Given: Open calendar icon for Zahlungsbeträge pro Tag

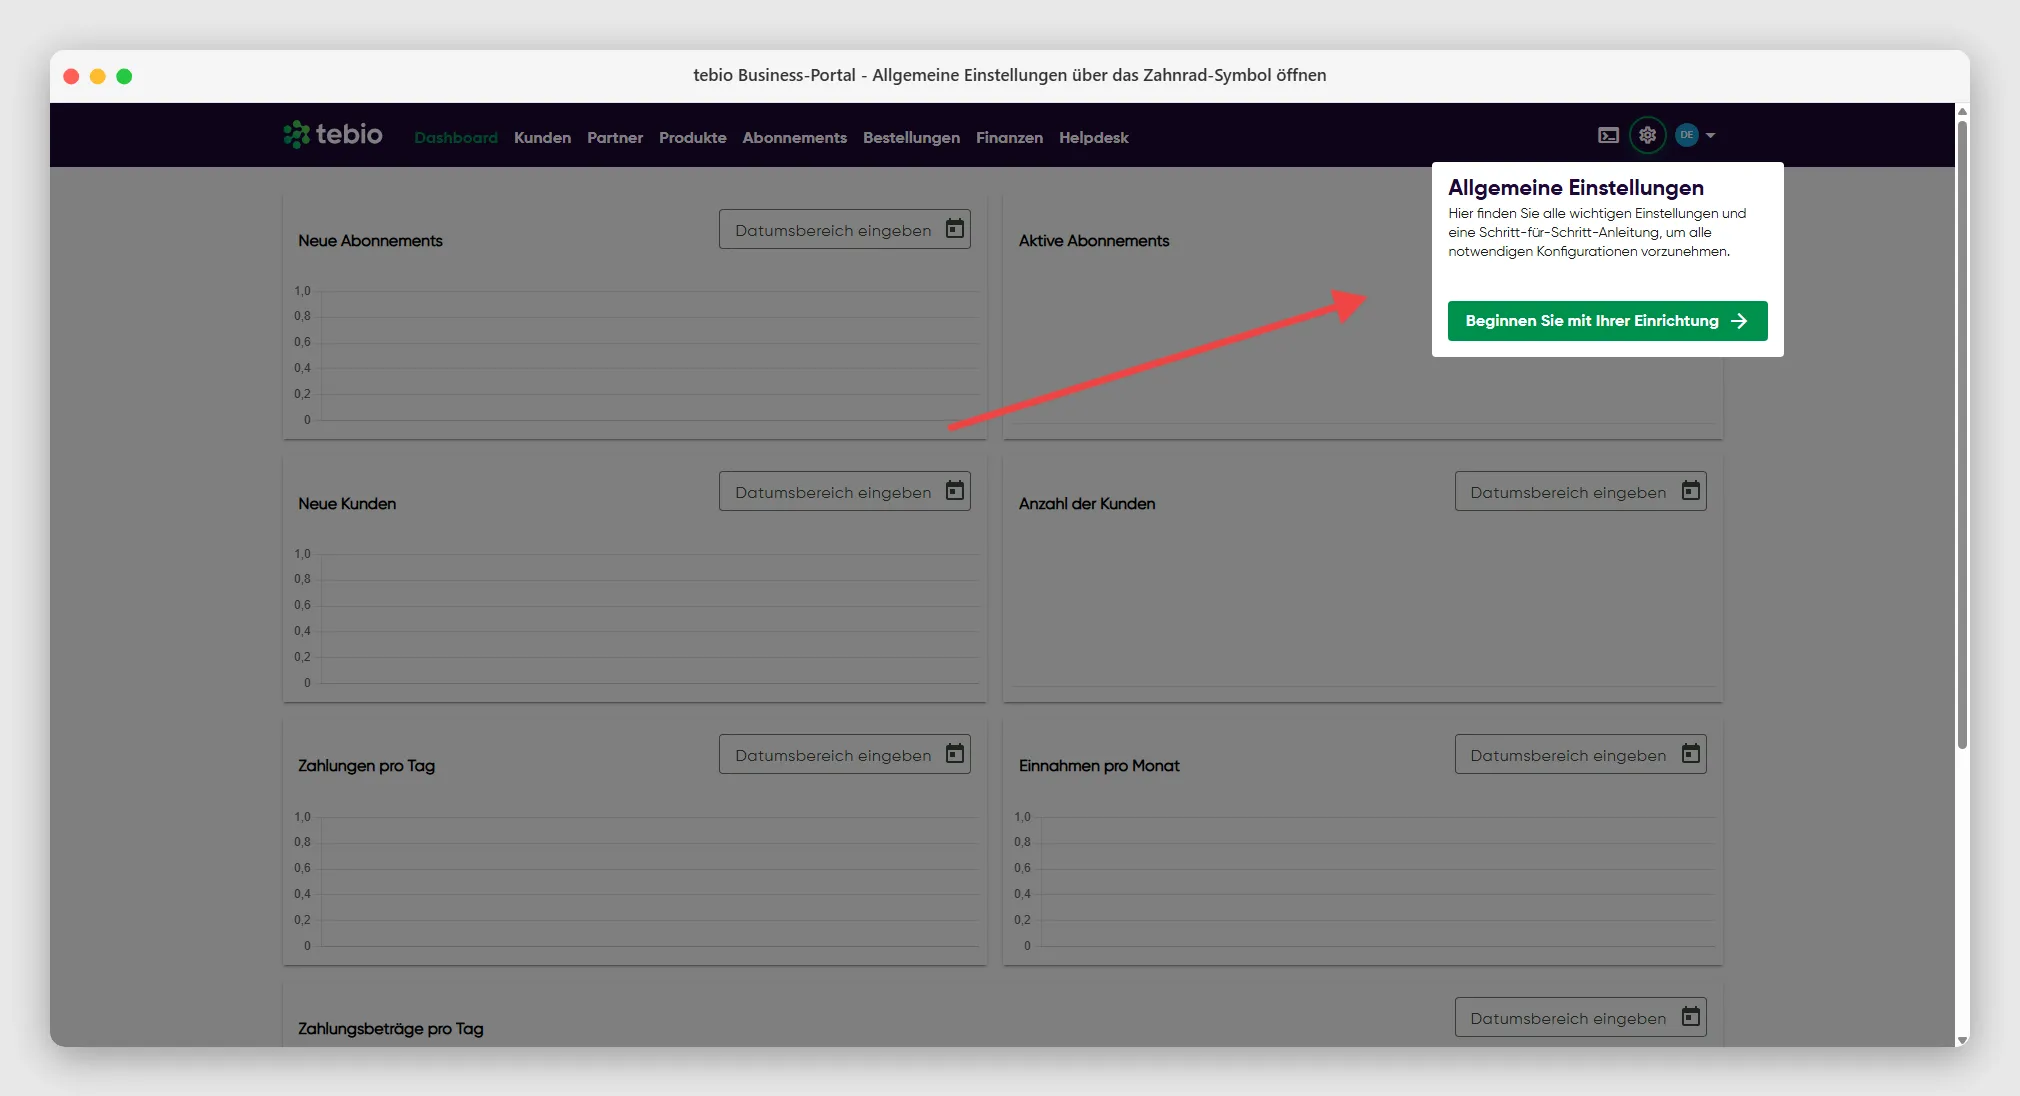Looking at the screenshot, I should click(1691, 1017).
